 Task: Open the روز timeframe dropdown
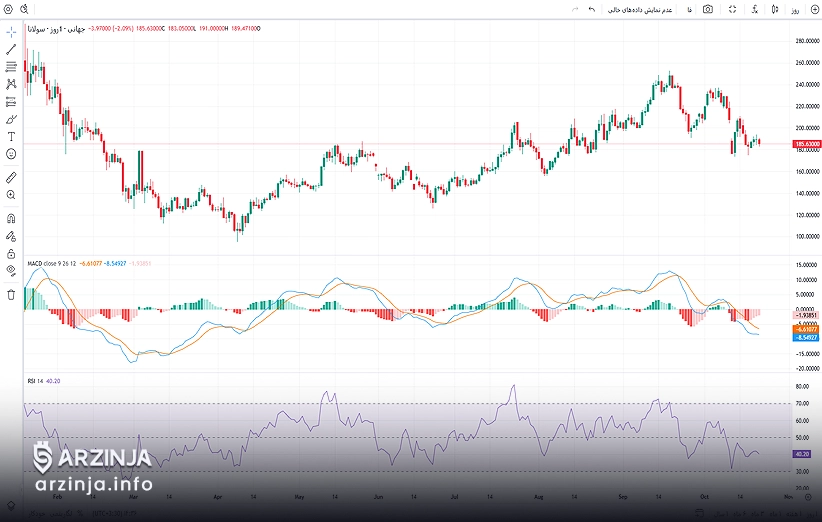795,9
